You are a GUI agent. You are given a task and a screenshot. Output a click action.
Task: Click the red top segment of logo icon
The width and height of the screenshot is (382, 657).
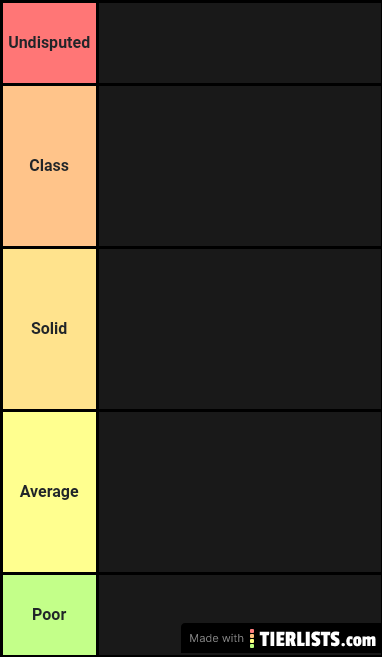click(252, 631)
